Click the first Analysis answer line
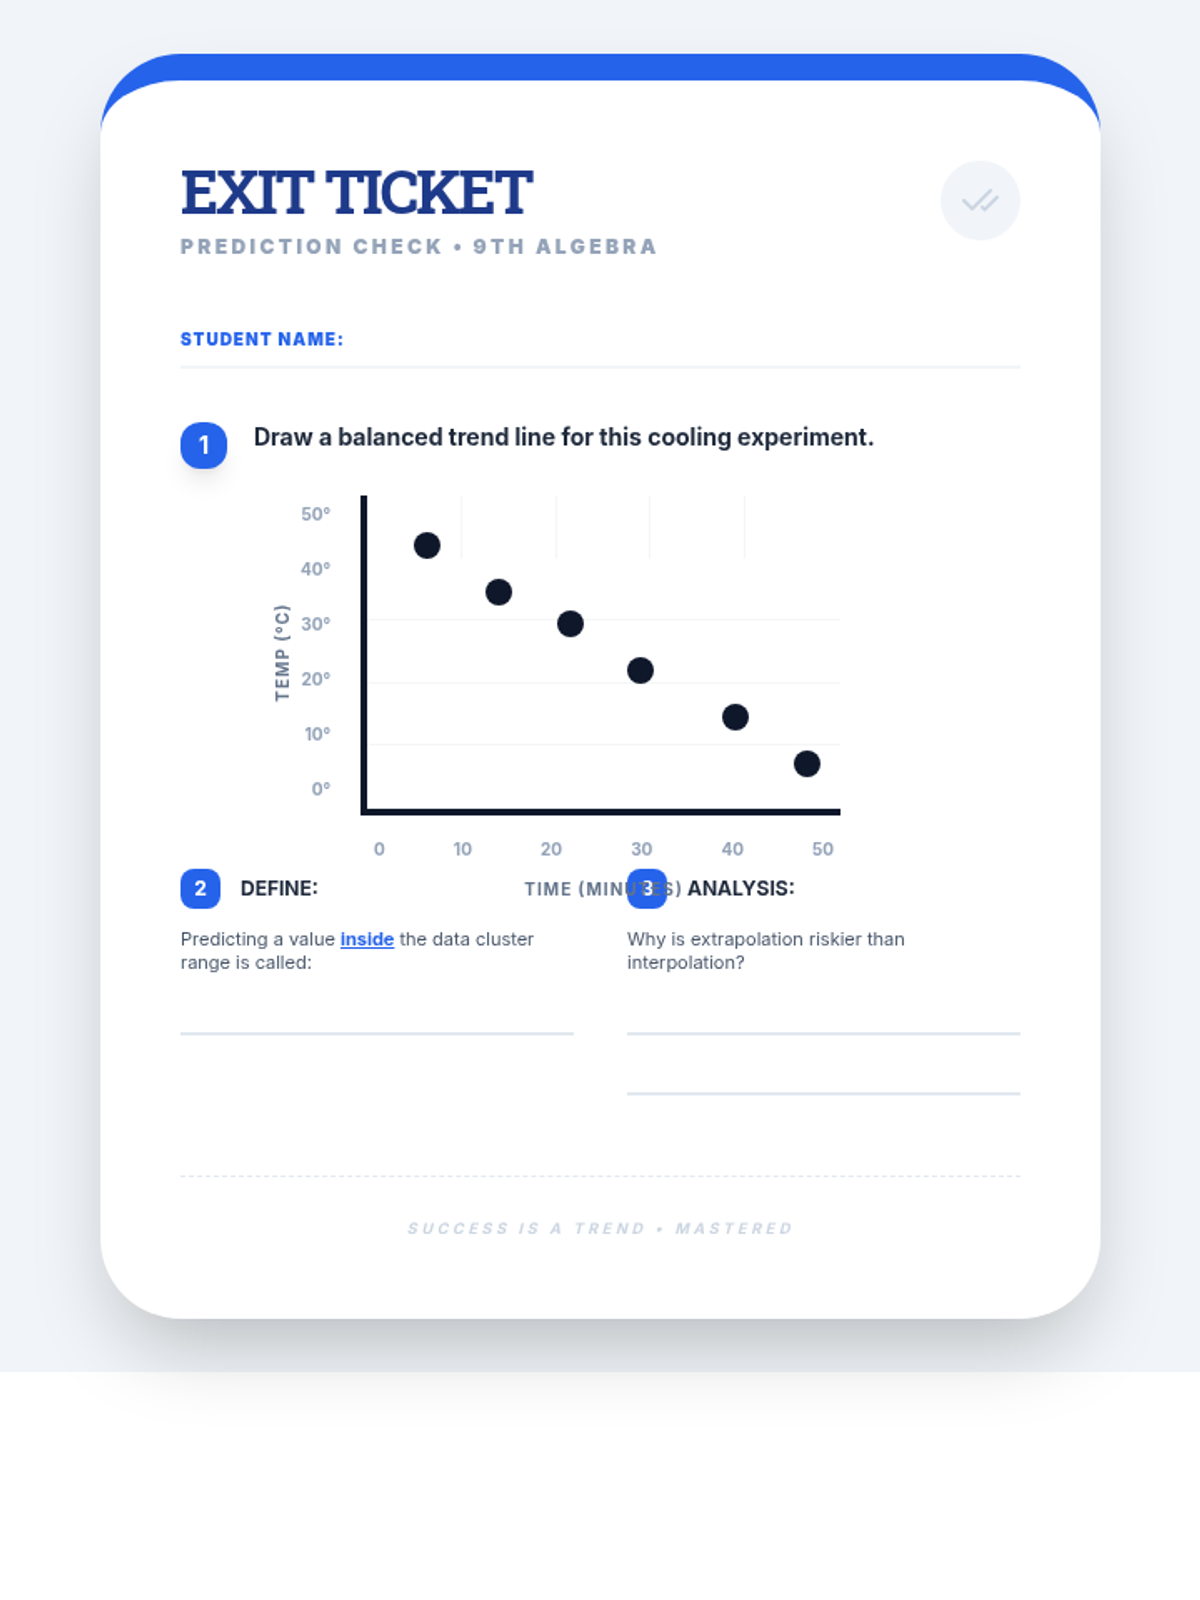This screenshot has height=1600, width=1200. click(823, 1033)
